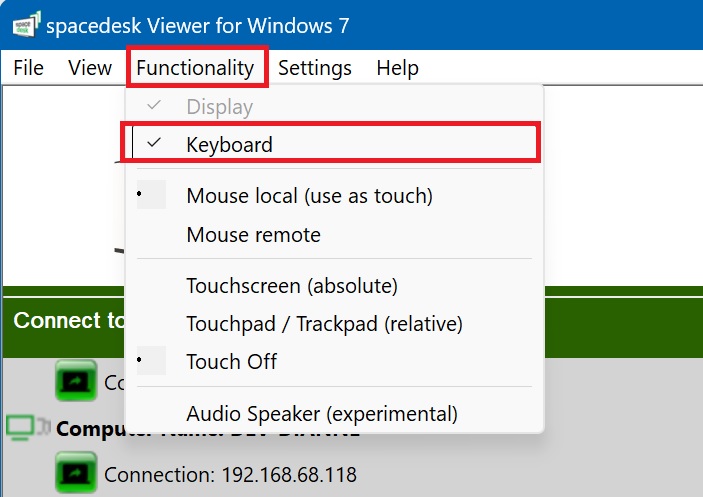The height and width of the screenshot is (497, 703).
Task: Toggle the Keyboard functionality option
Action: pyautogui.click(x=332, y=144)
